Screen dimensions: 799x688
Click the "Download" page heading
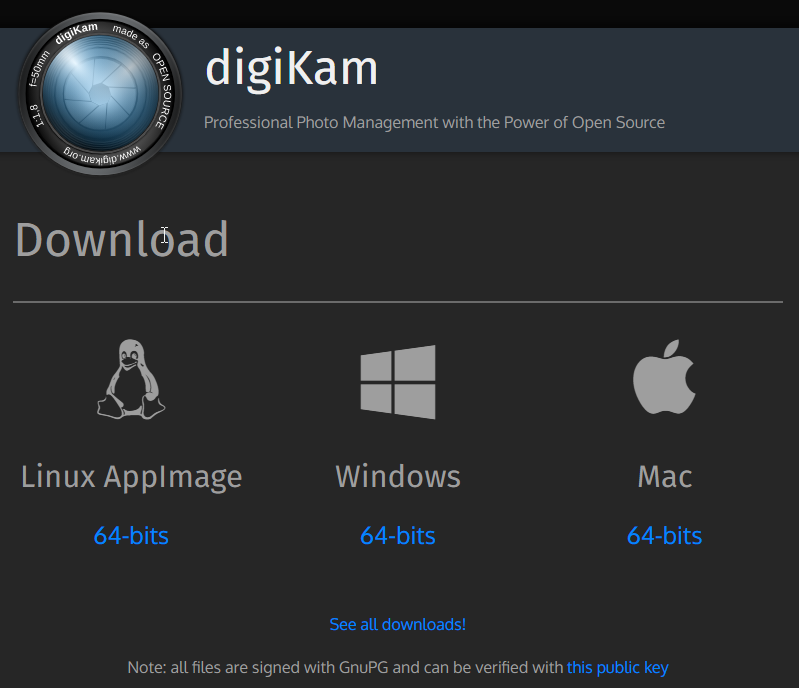point(122,240)
